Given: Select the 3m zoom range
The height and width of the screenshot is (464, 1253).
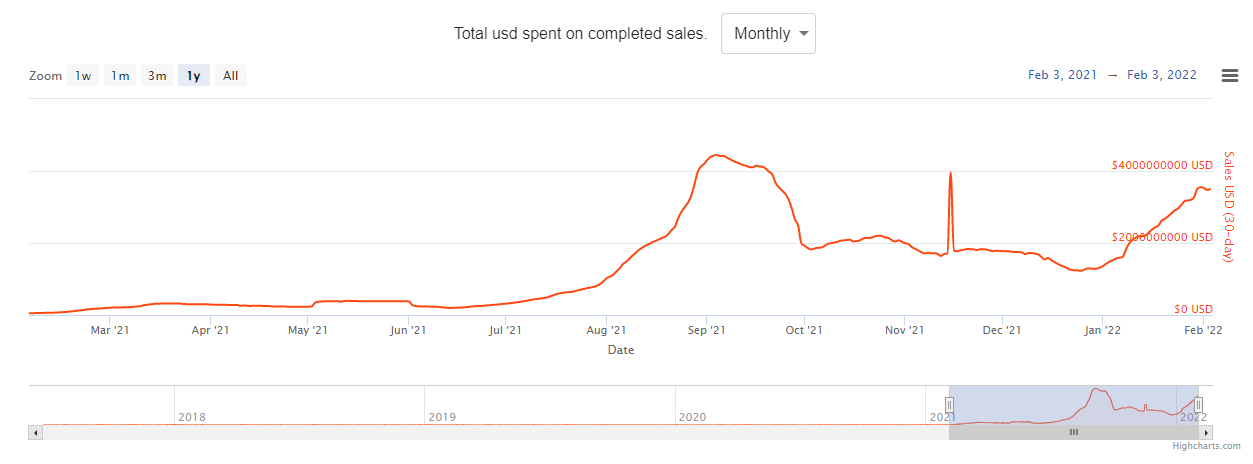Looking at the screenshot, I should [x=157, y=76].
